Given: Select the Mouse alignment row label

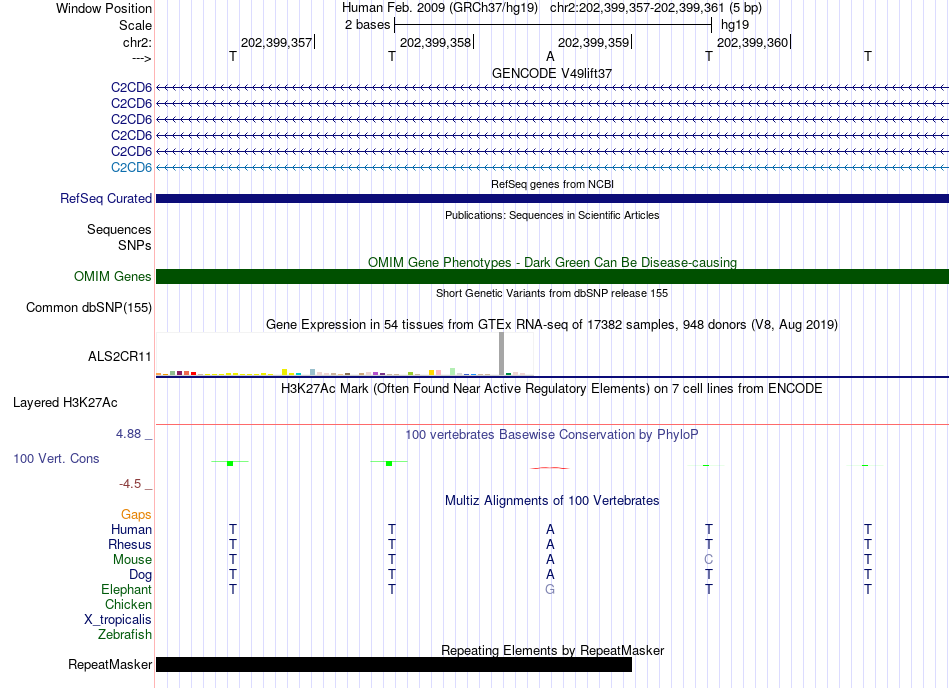Looking at the screenshot, I should click(132, 560).
